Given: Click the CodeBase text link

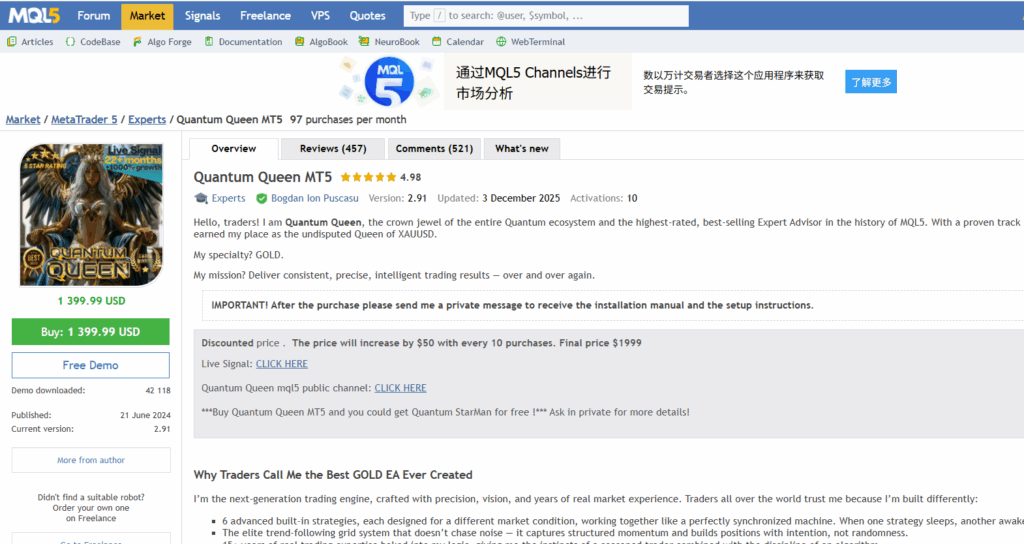Looking at the screenshot, I should click(100, 42).
